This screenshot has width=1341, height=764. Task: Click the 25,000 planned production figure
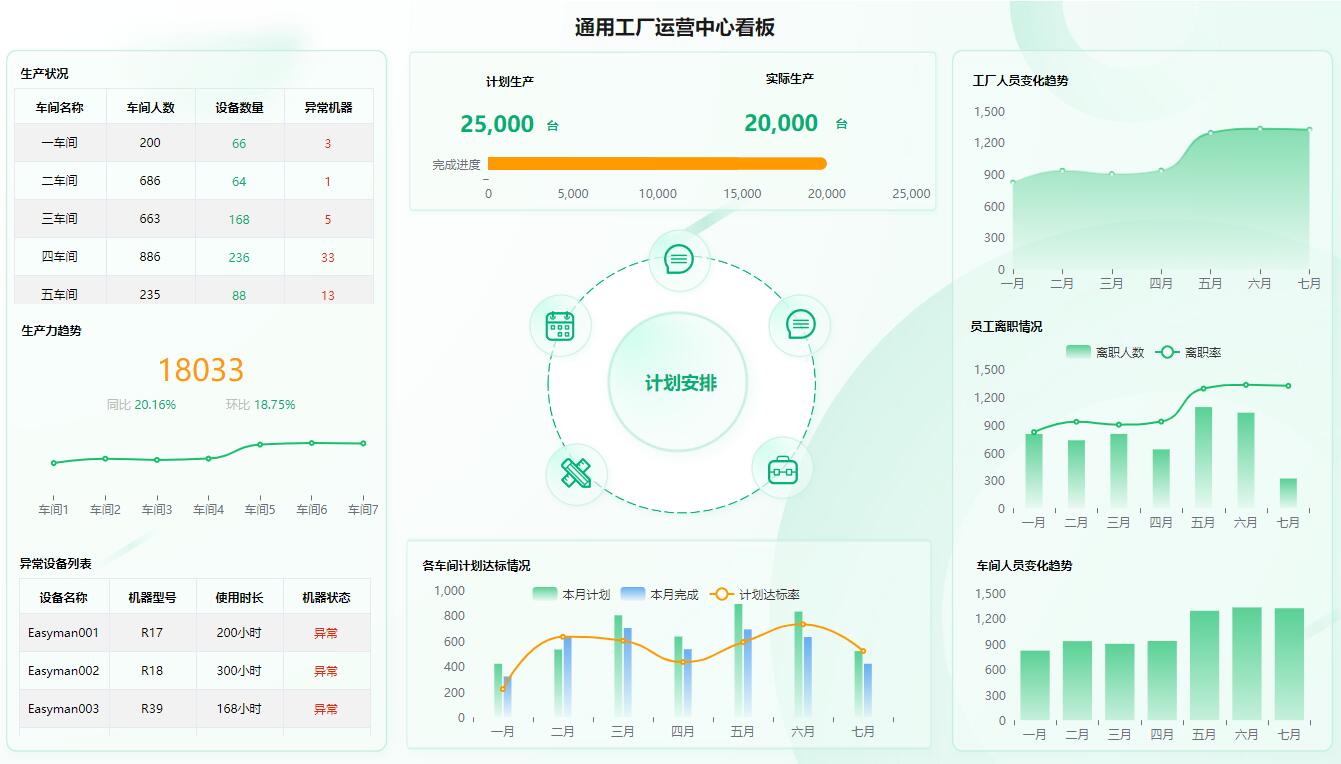497,124
